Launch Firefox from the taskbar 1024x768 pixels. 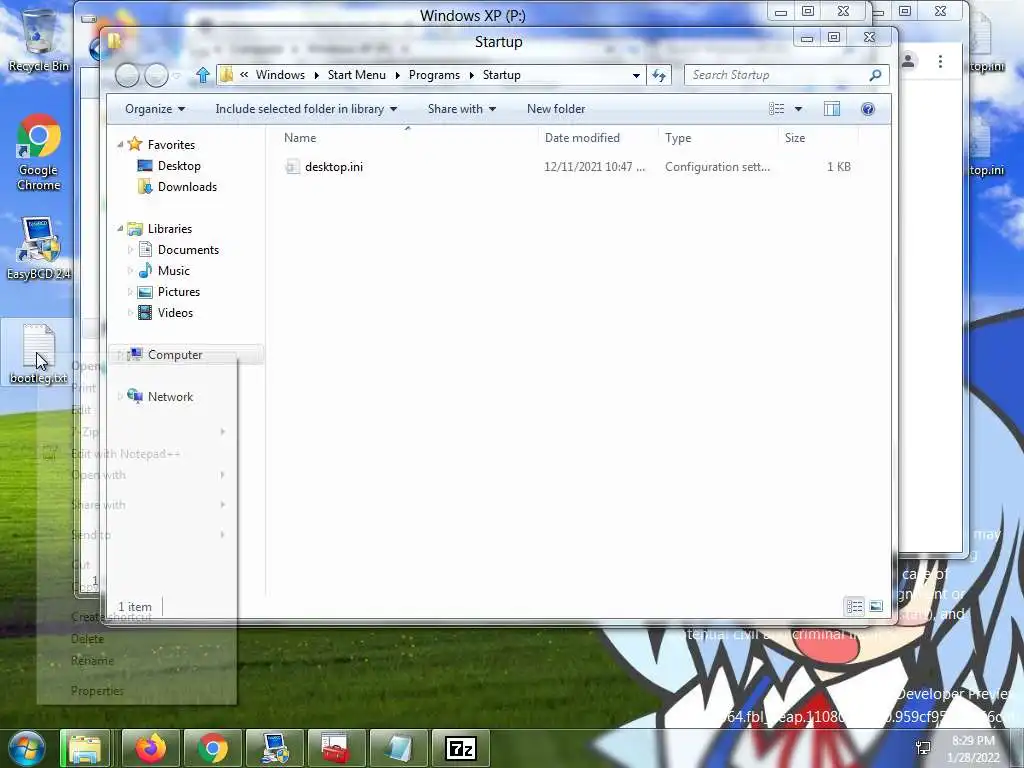tap(151, 748)
